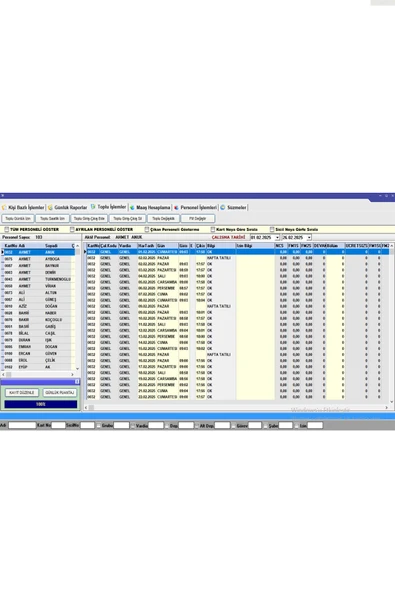
Task: Select personnel row AZİZ DOĞAN
Action: pos(39,306)
